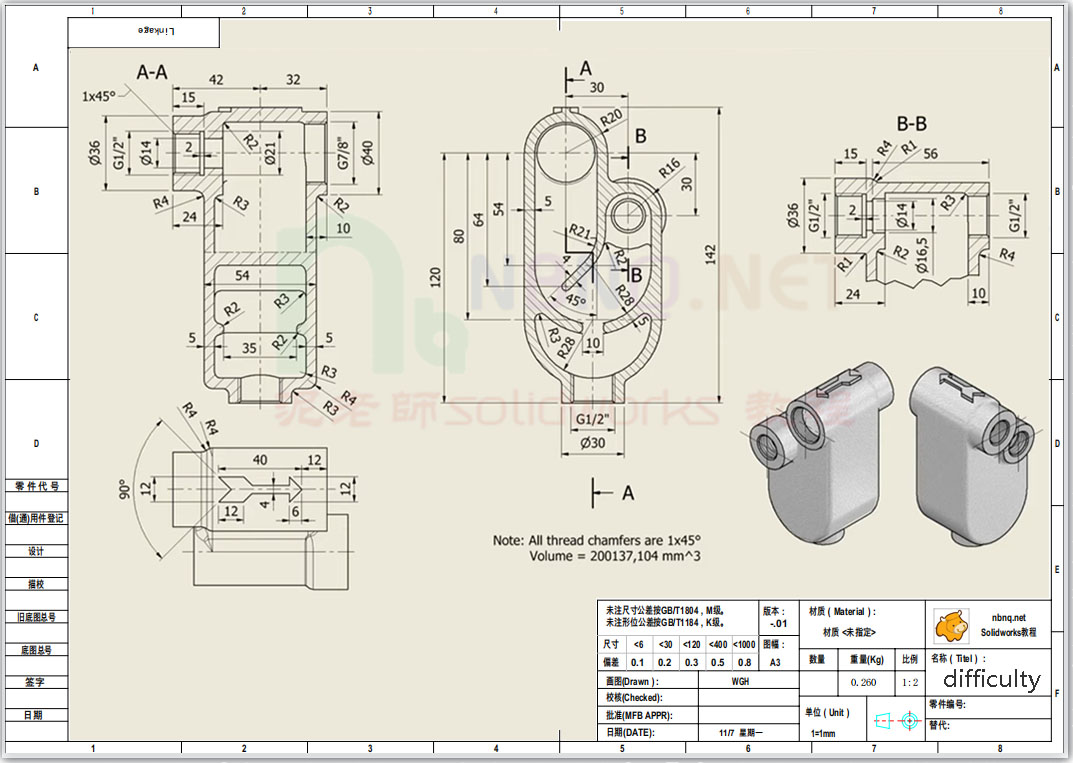This screenshot has width=1073, height=763.
Task: Click the '32' width dimension in A-A
Action: click(293, 79)
